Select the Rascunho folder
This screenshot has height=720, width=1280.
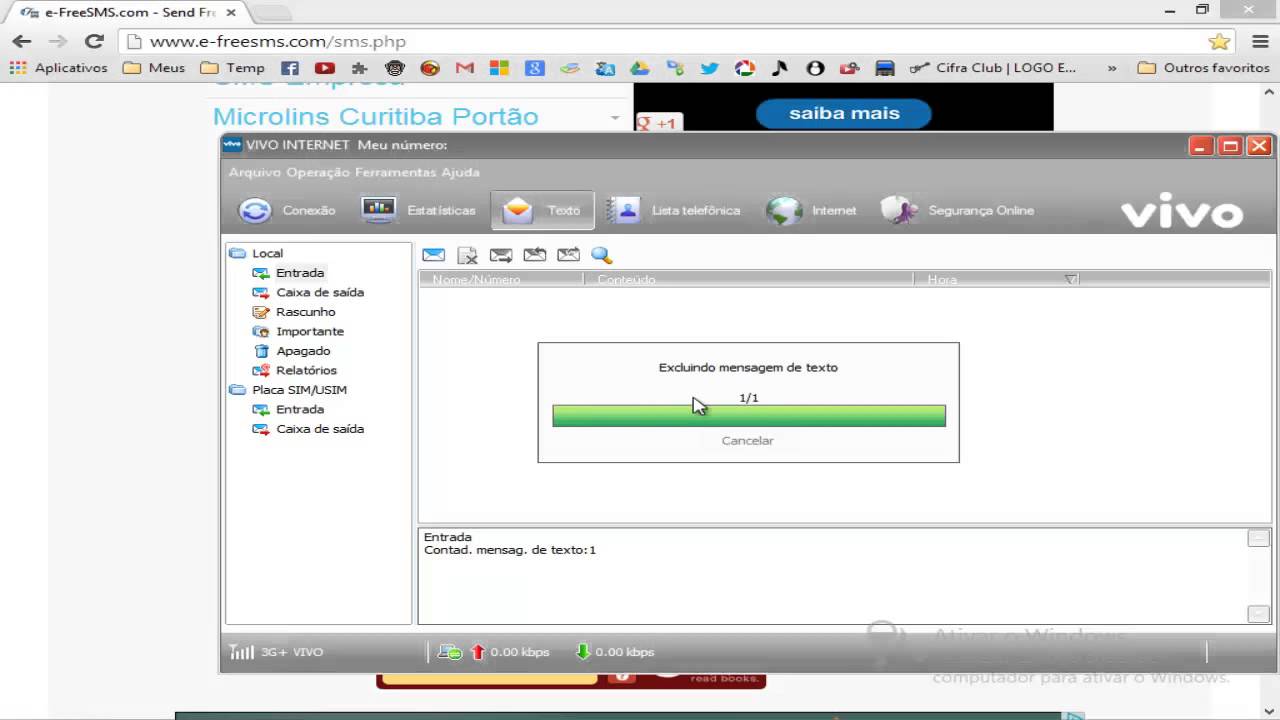305,312
